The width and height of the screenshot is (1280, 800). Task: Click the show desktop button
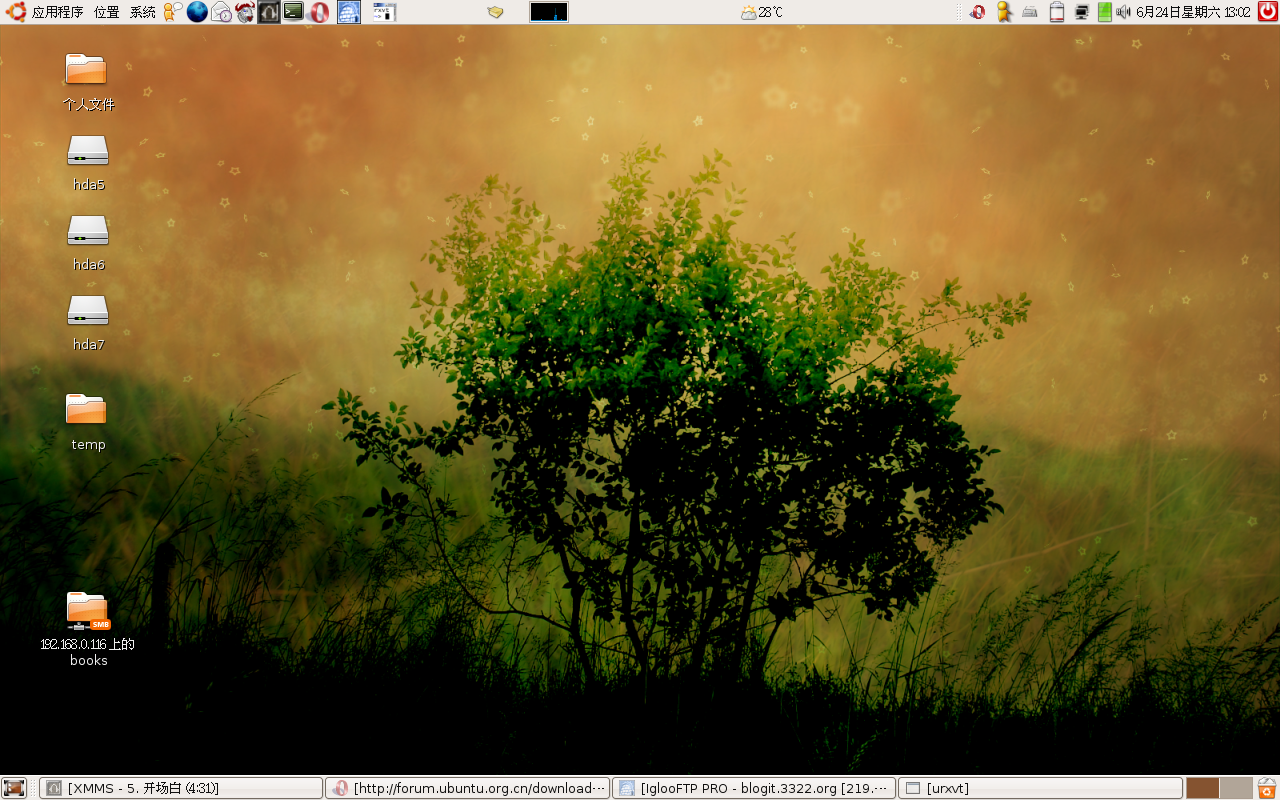pyautogui.click(x=13, y=788)
